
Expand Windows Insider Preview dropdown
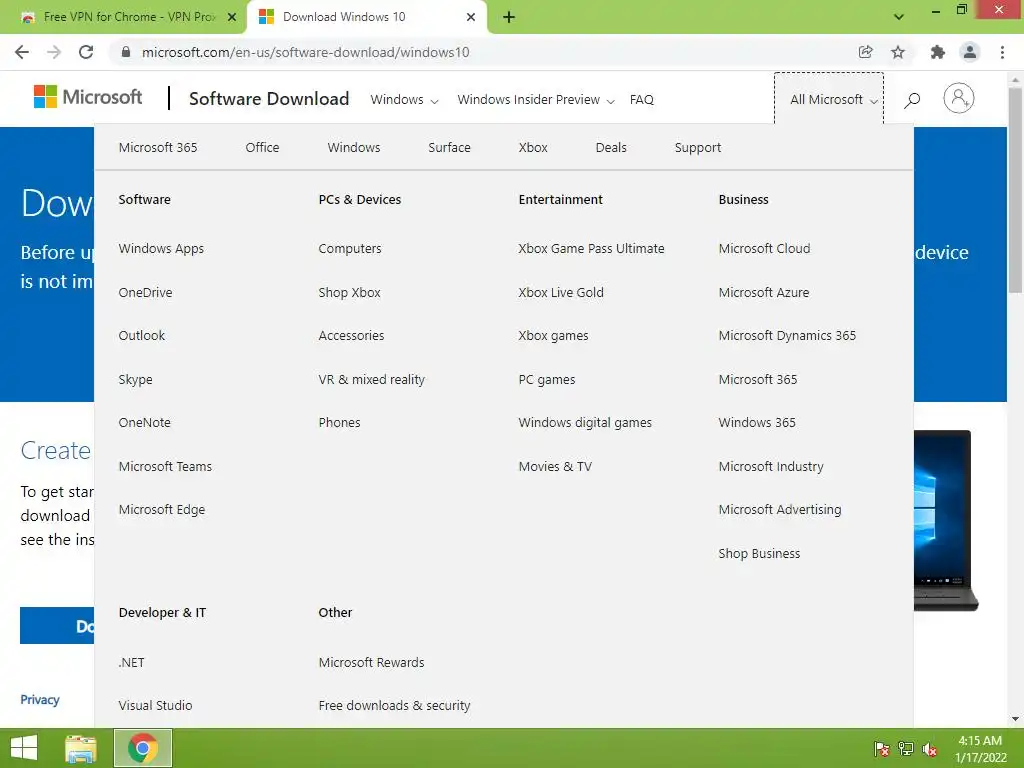tap(536, 100)
